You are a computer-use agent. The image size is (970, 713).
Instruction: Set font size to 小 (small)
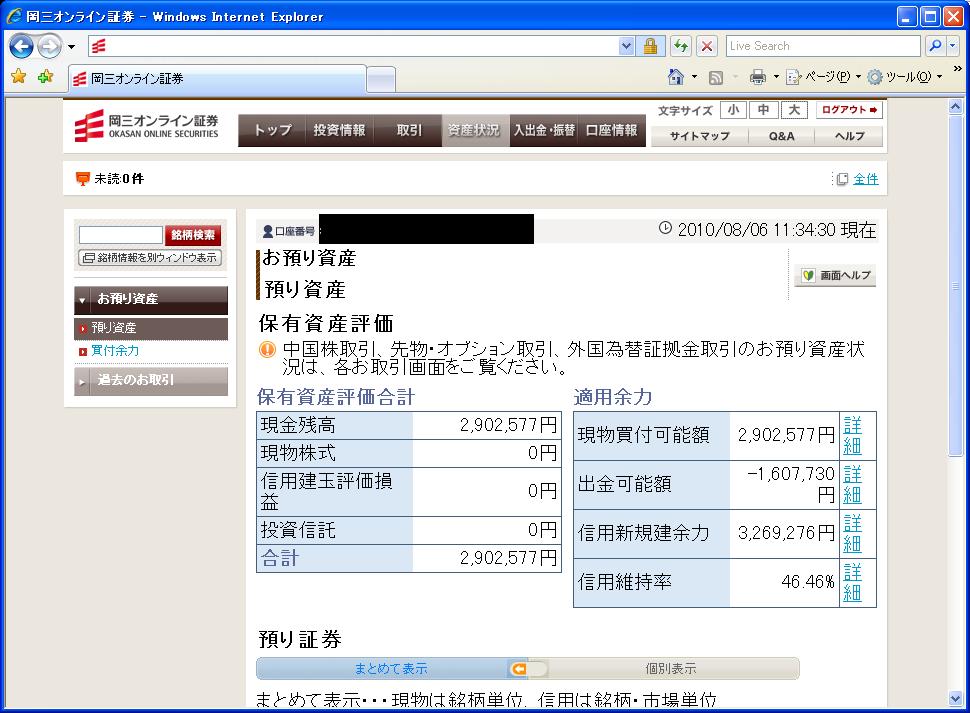(733, 110)
